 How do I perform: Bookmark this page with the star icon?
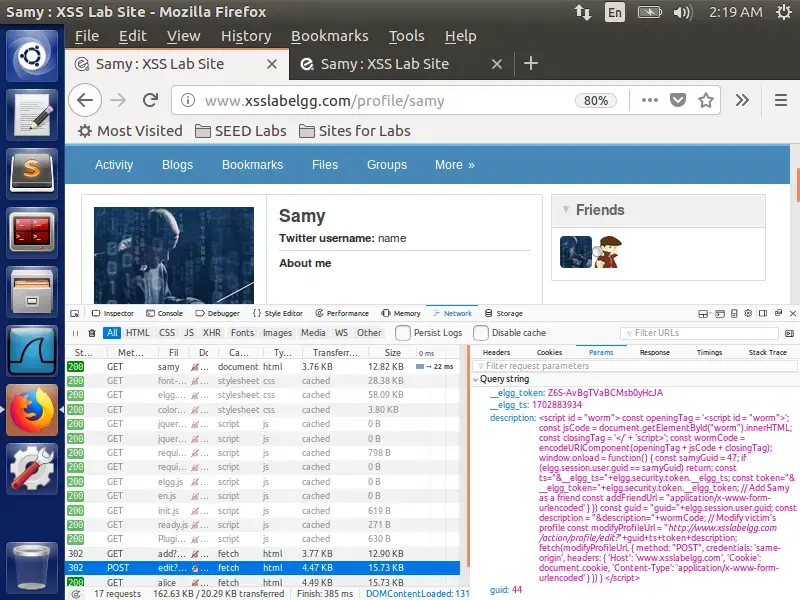click(706, 100)
